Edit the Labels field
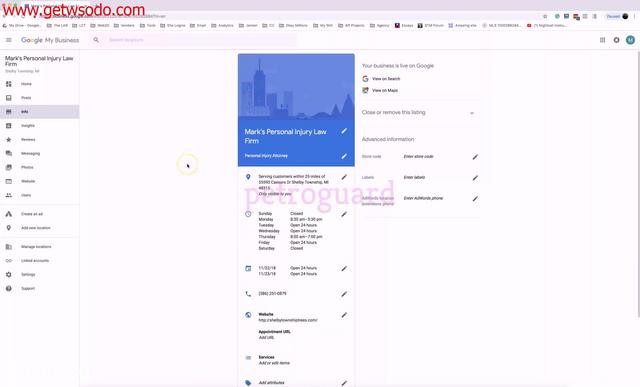 pyautogui.click(x=475, y=178)
